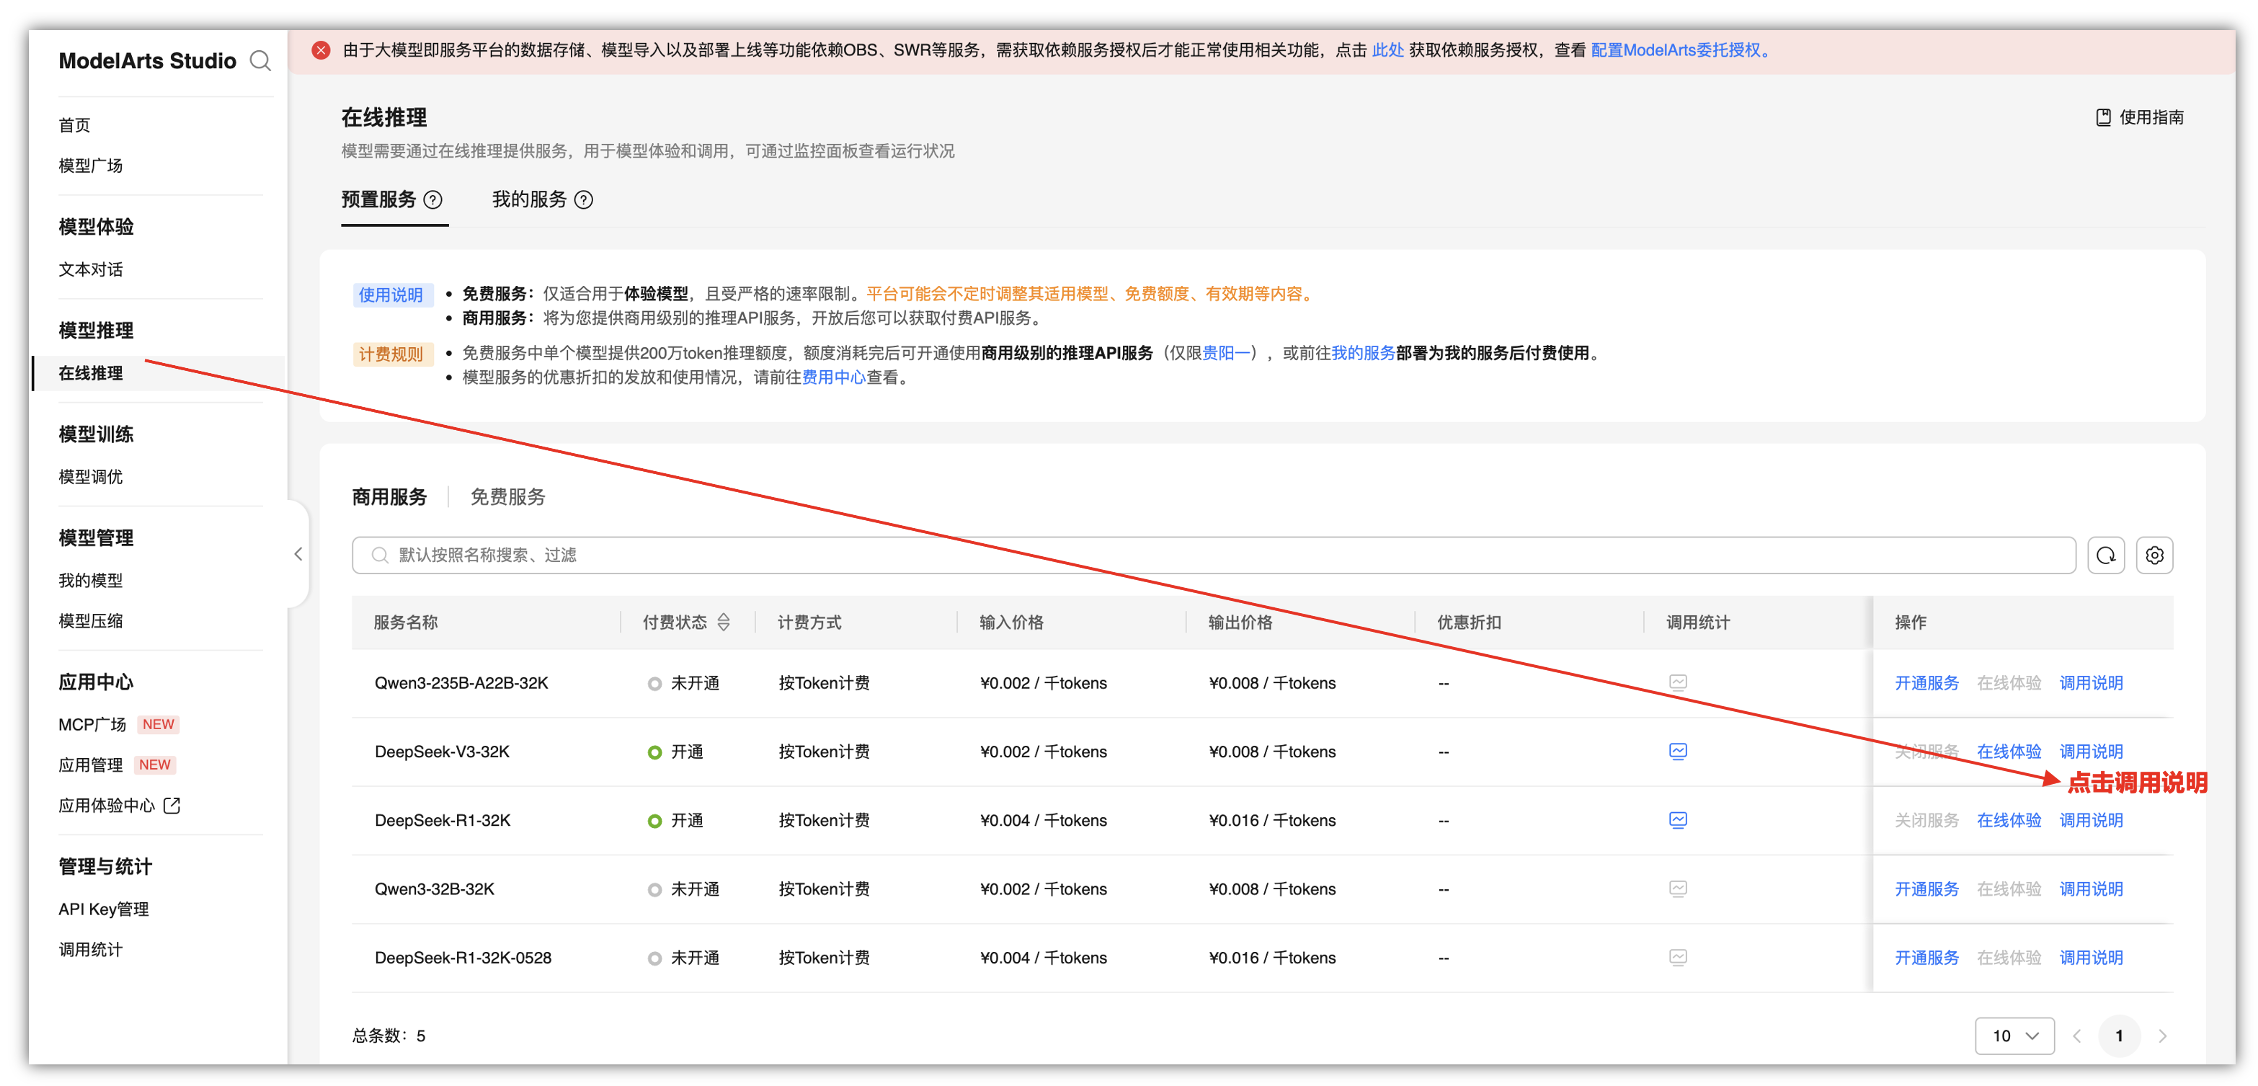Screen dimensions: 2258x1086
Task: Click 开通服务 for Qwen3-235B-A22B-32K
Action: [x=1926, y=683]
